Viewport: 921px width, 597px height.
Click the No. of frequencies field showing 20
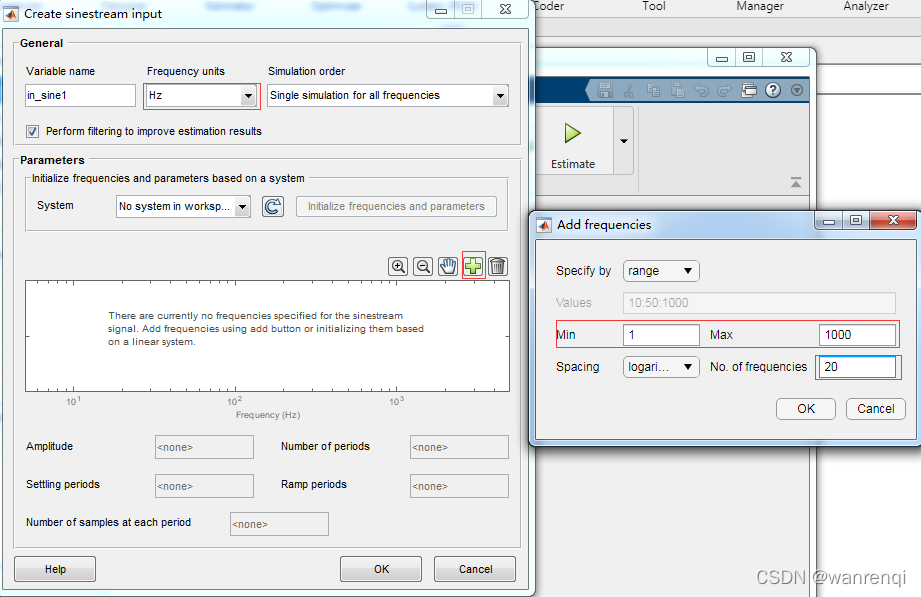(857, 367)
